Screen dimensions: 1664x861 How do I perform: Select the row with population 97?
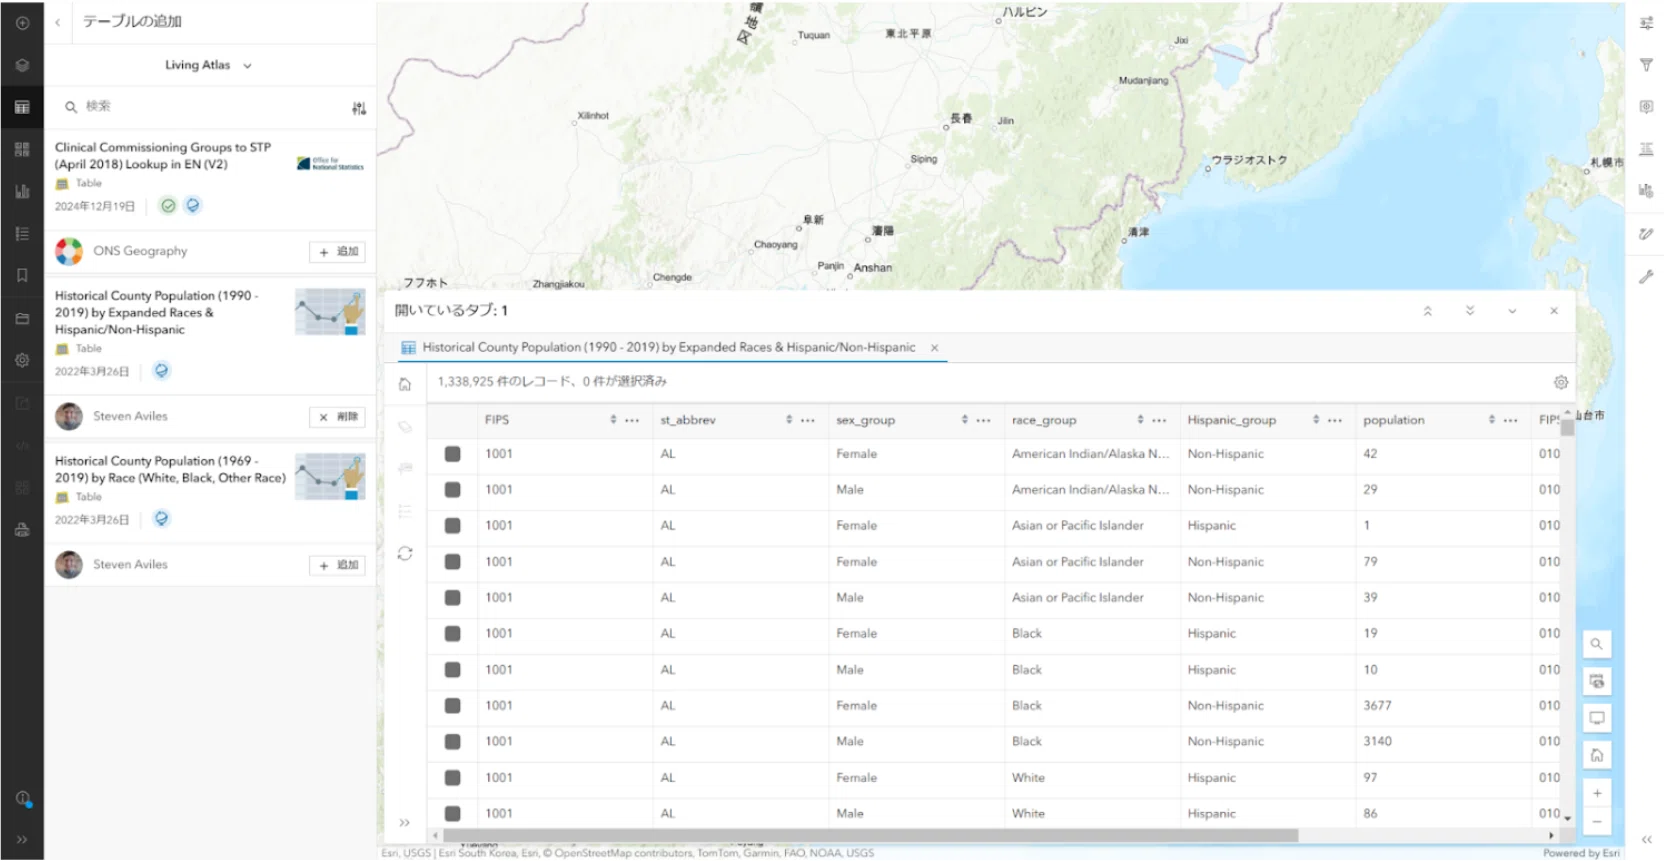[453, 778]
